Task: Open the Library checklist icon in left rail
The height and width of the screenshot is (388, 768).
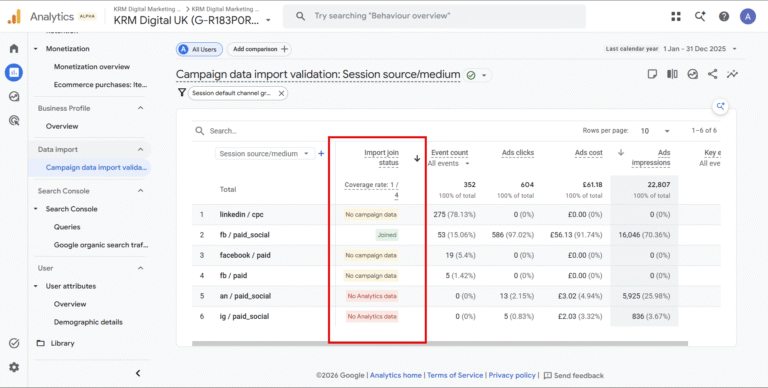Action: click(14, 343)
